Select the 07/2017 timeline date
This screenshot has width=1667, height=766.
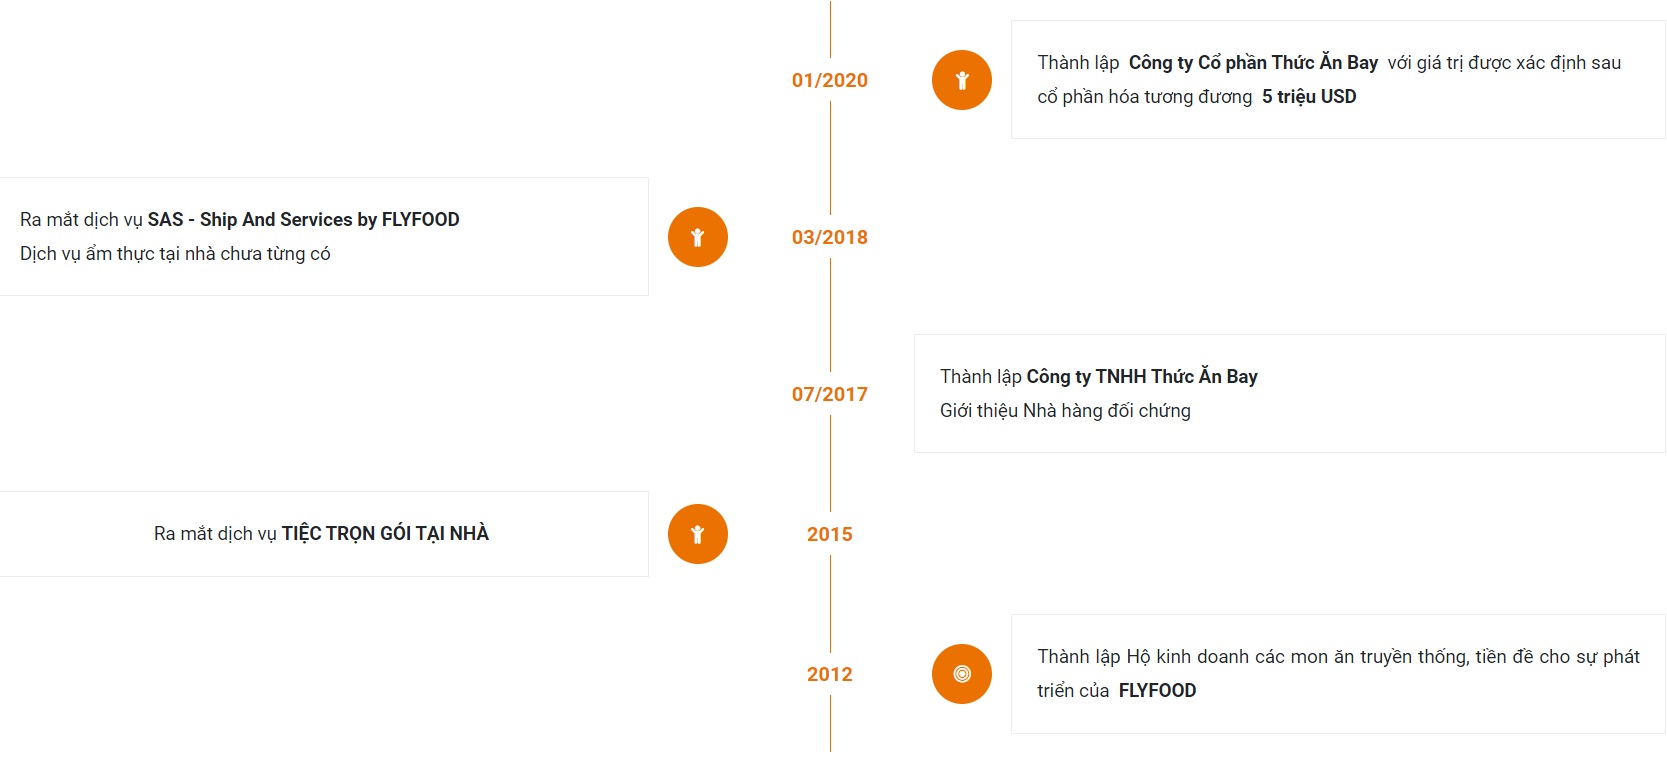click(x=829, y=394)
